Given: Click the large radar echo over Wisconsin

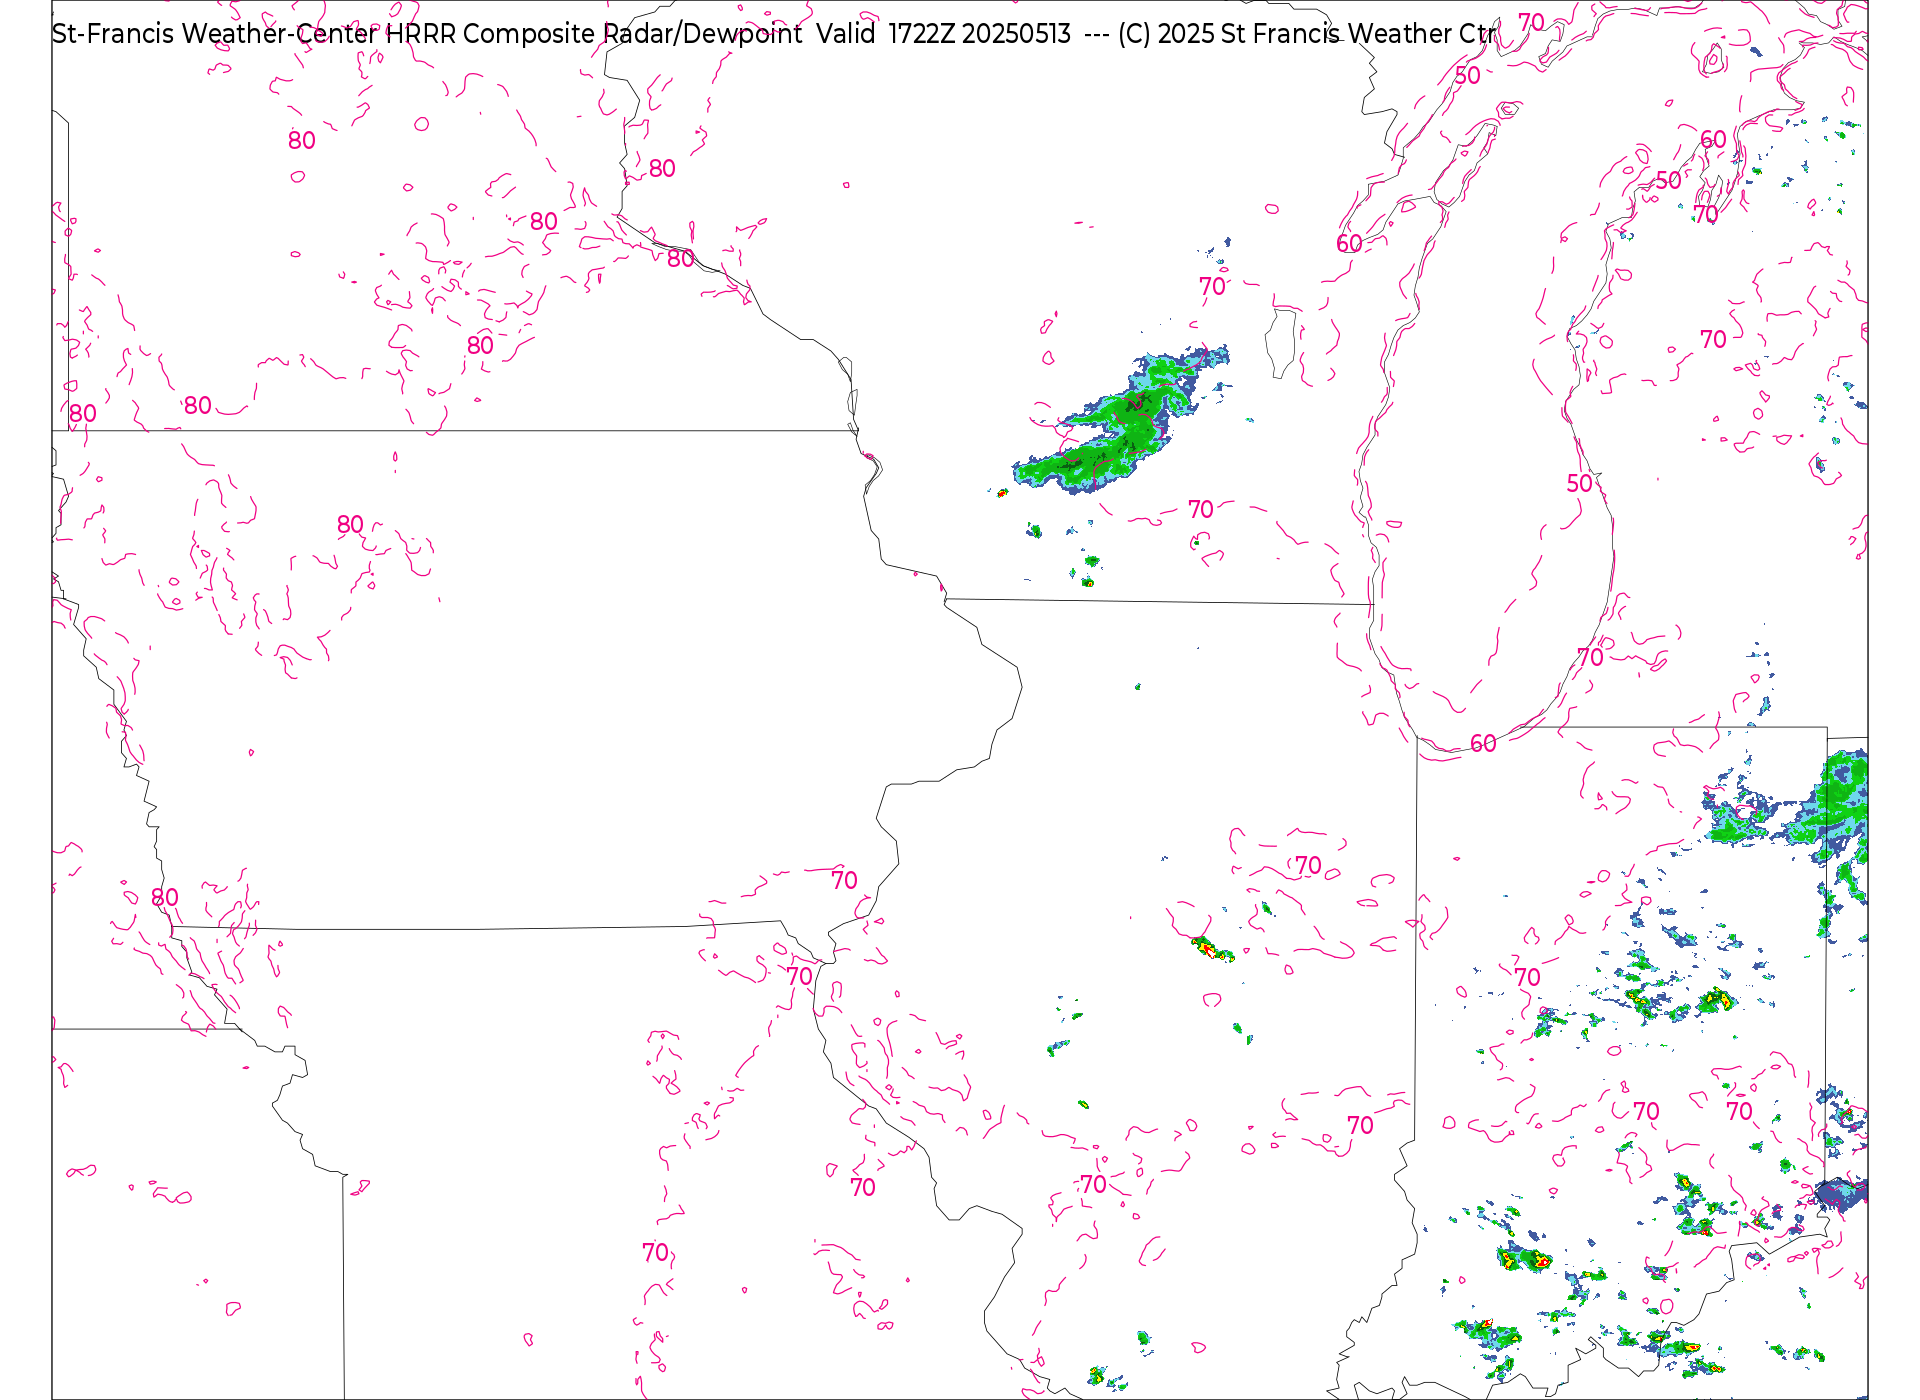Looking at the screenshot, I should click(1121, 419).
